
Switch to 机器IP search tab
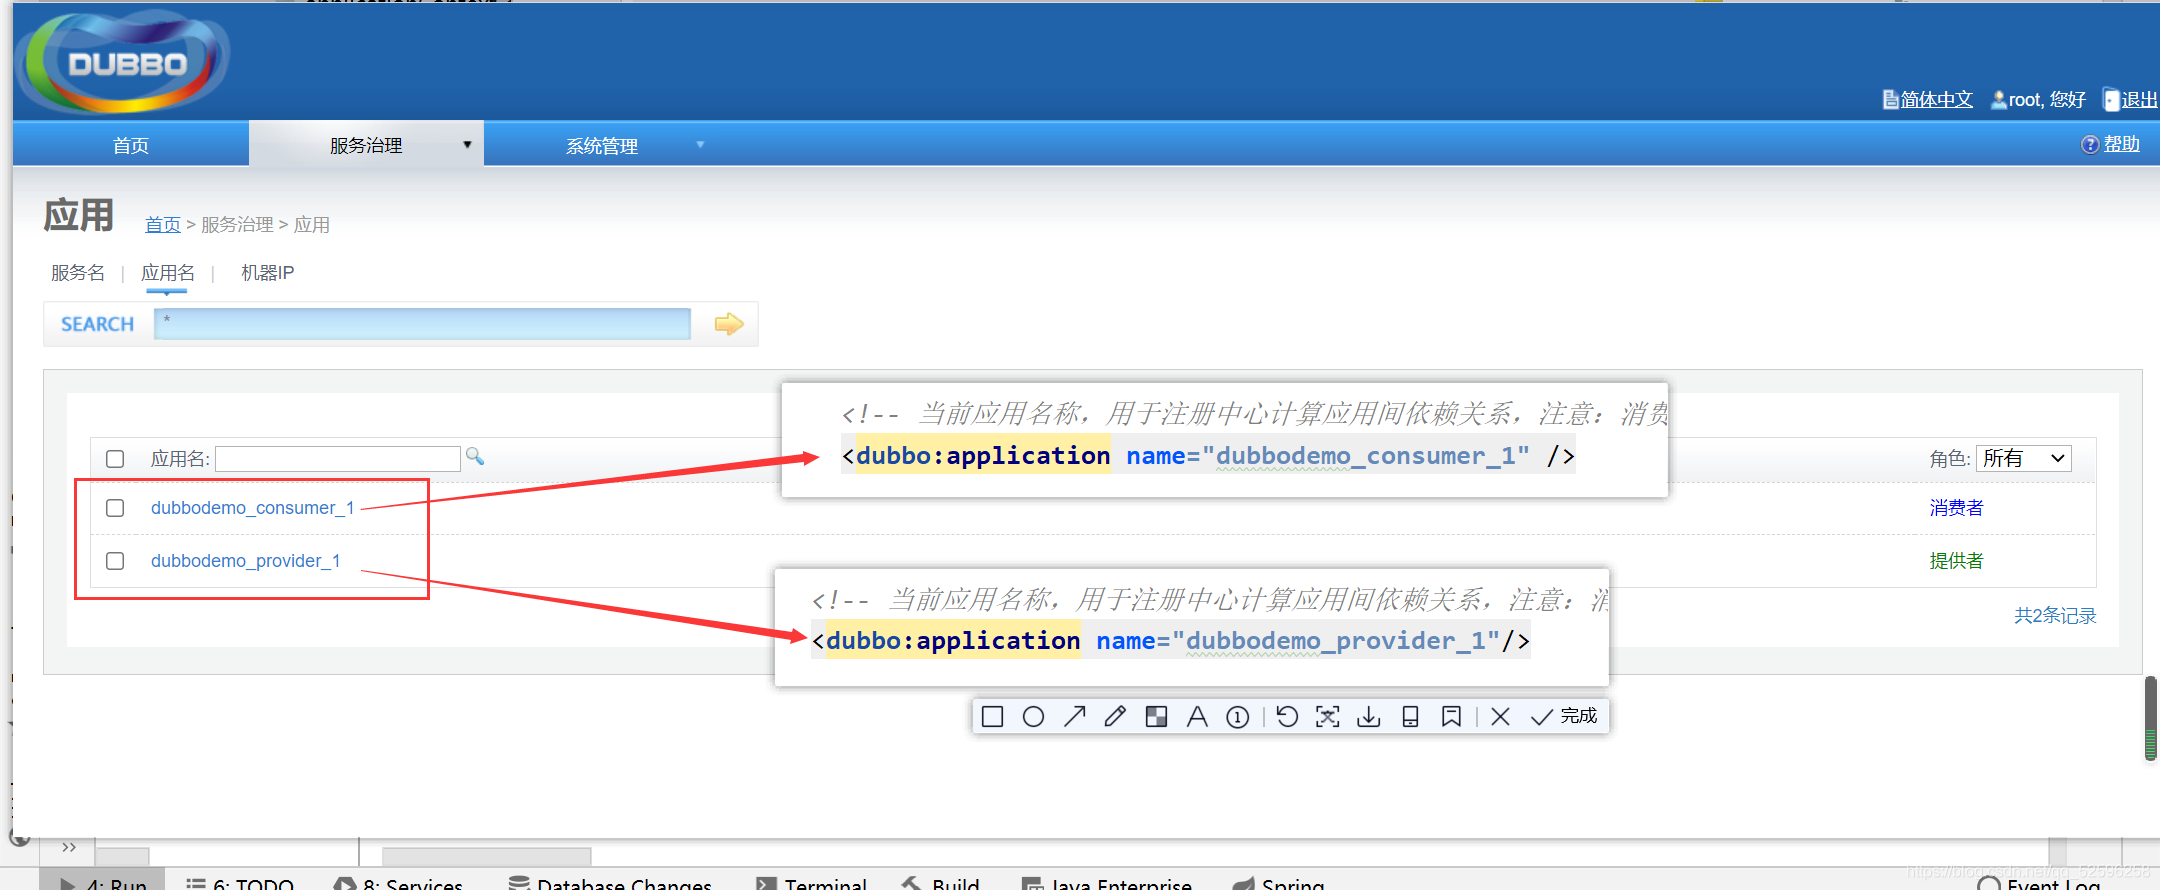click(x=267, y=273)
